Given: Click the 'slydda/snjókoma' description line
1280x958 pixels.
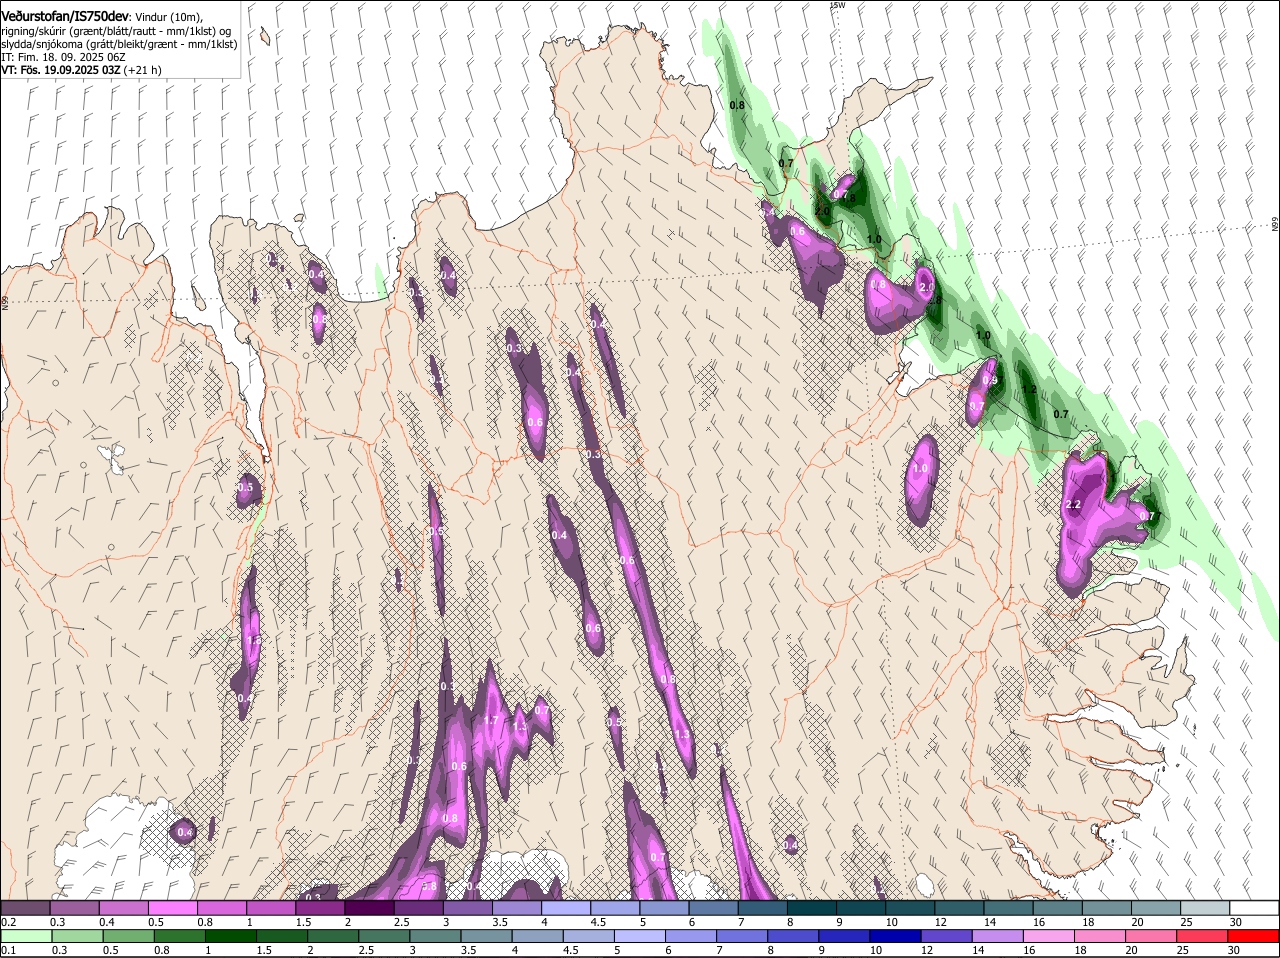Looking at the screenshot, I should click(x=119, y=44).
